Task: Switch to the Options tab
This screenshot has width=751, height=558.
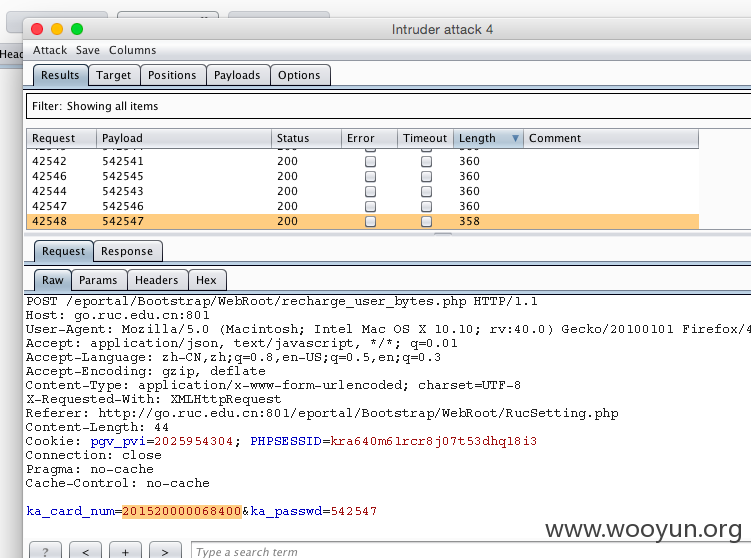Action: 299,75
